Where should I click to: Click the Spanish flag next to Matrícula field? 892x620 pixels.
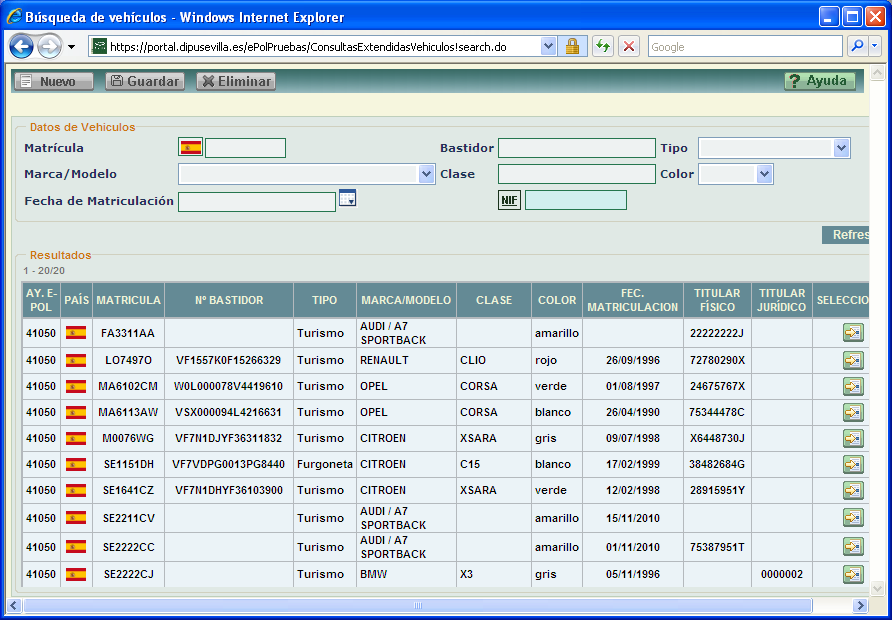[190, 148]
